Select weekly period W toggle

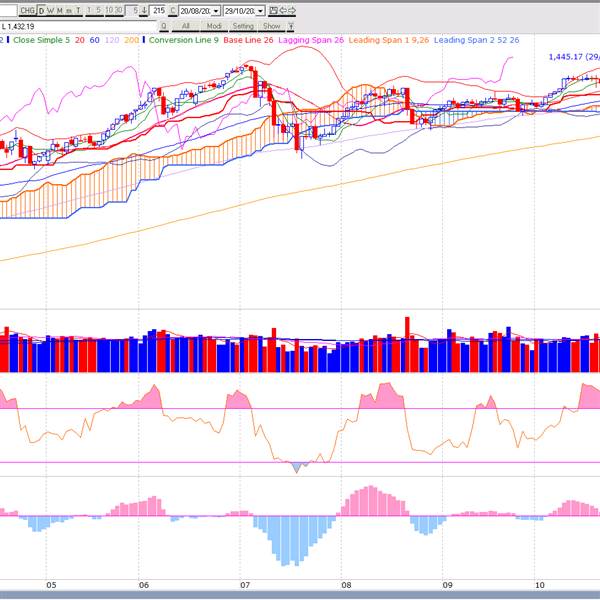[51, 11]
